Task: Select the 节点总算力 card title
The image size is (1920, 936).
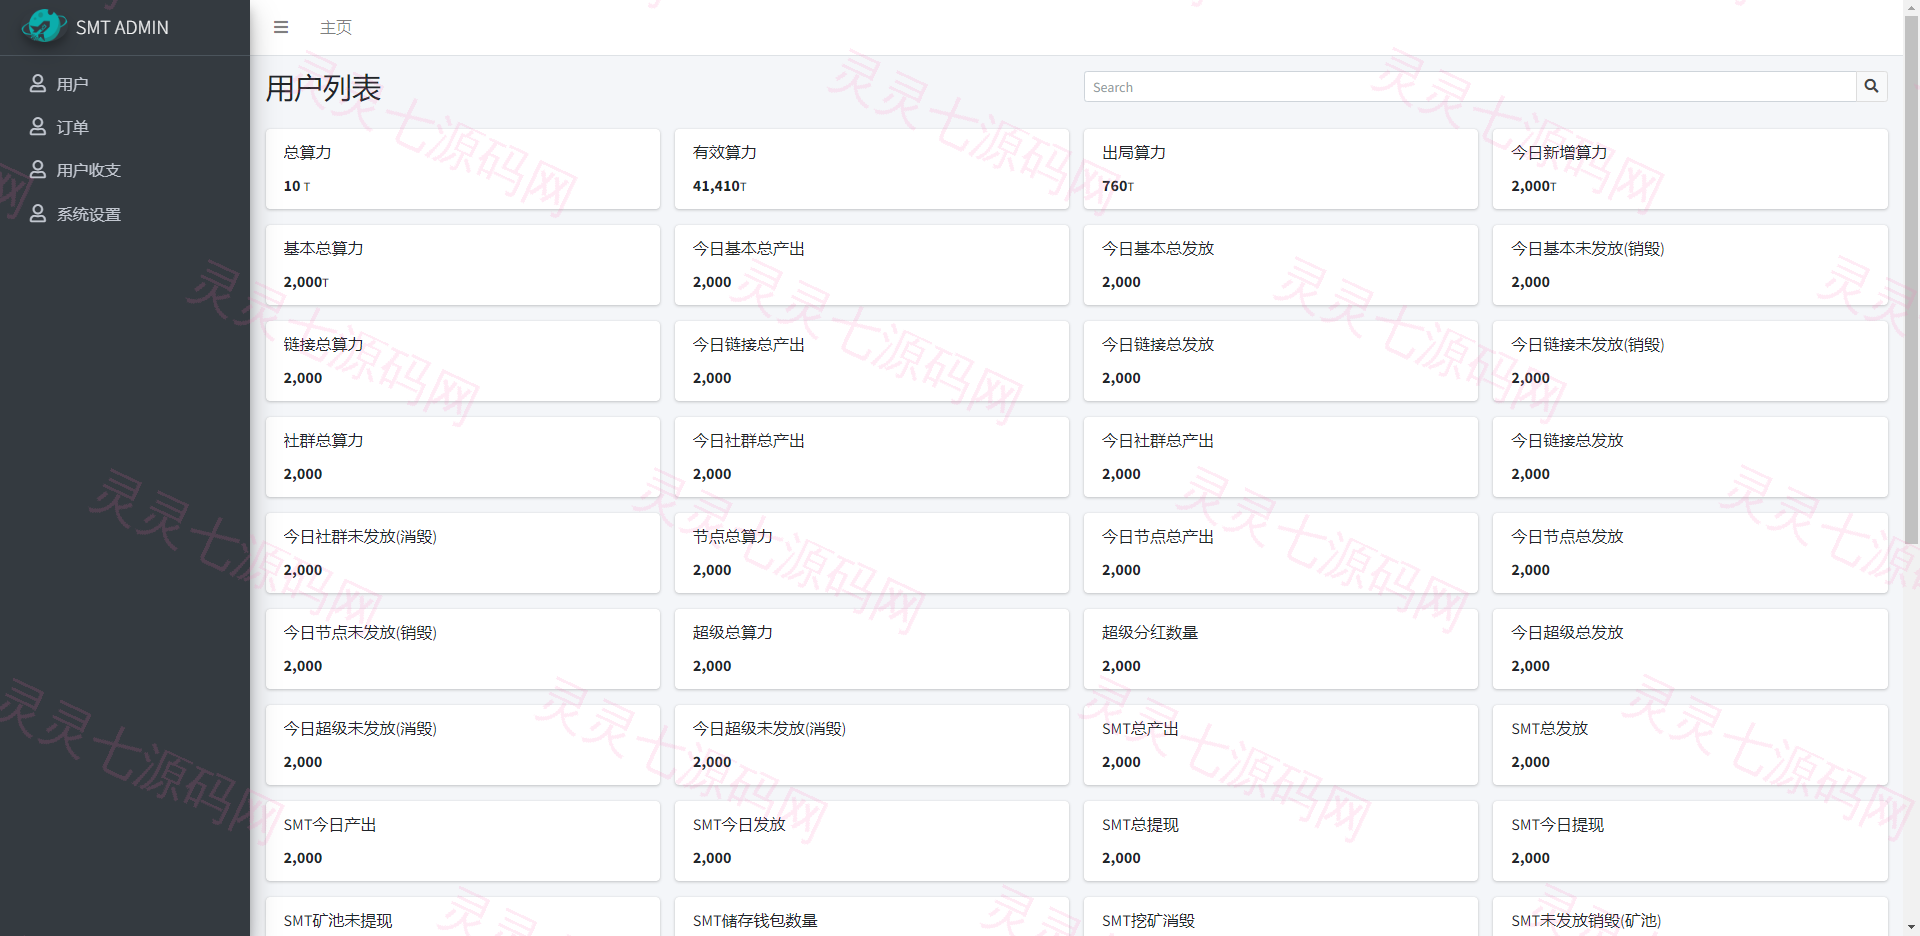Action: point(732,536)
